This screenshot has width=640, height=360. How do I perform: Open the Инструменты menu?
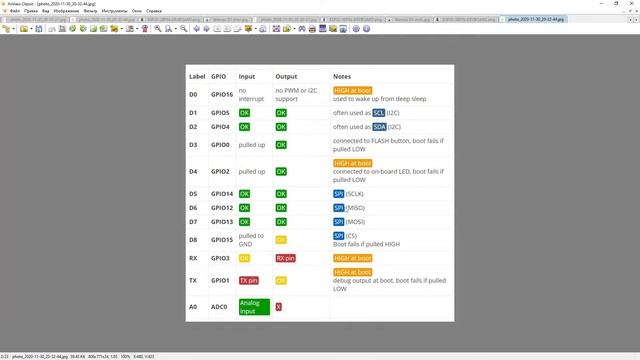tap(114, 11)
